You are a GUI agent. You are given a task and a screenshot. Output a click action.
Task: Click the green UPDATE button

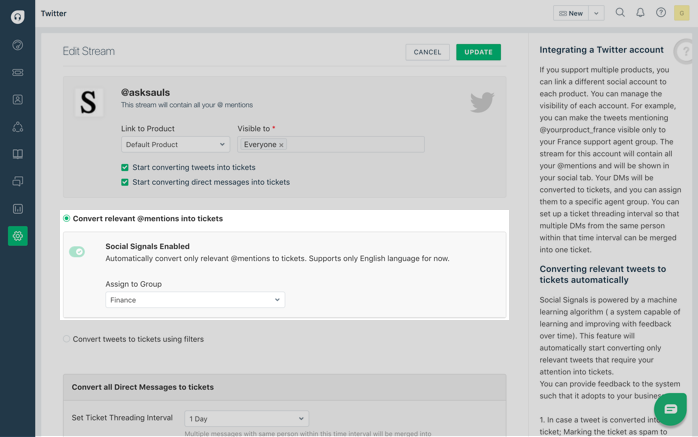(478, 52)
